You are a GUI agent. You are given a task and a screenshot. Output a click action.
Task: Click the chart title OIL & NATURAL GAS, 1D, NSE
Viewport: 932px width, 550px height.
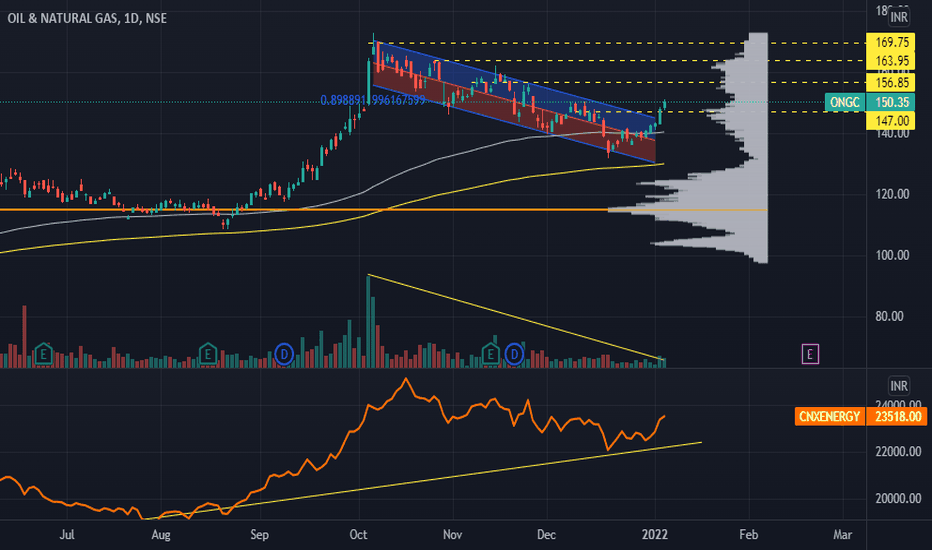click(x=87, y=18)
